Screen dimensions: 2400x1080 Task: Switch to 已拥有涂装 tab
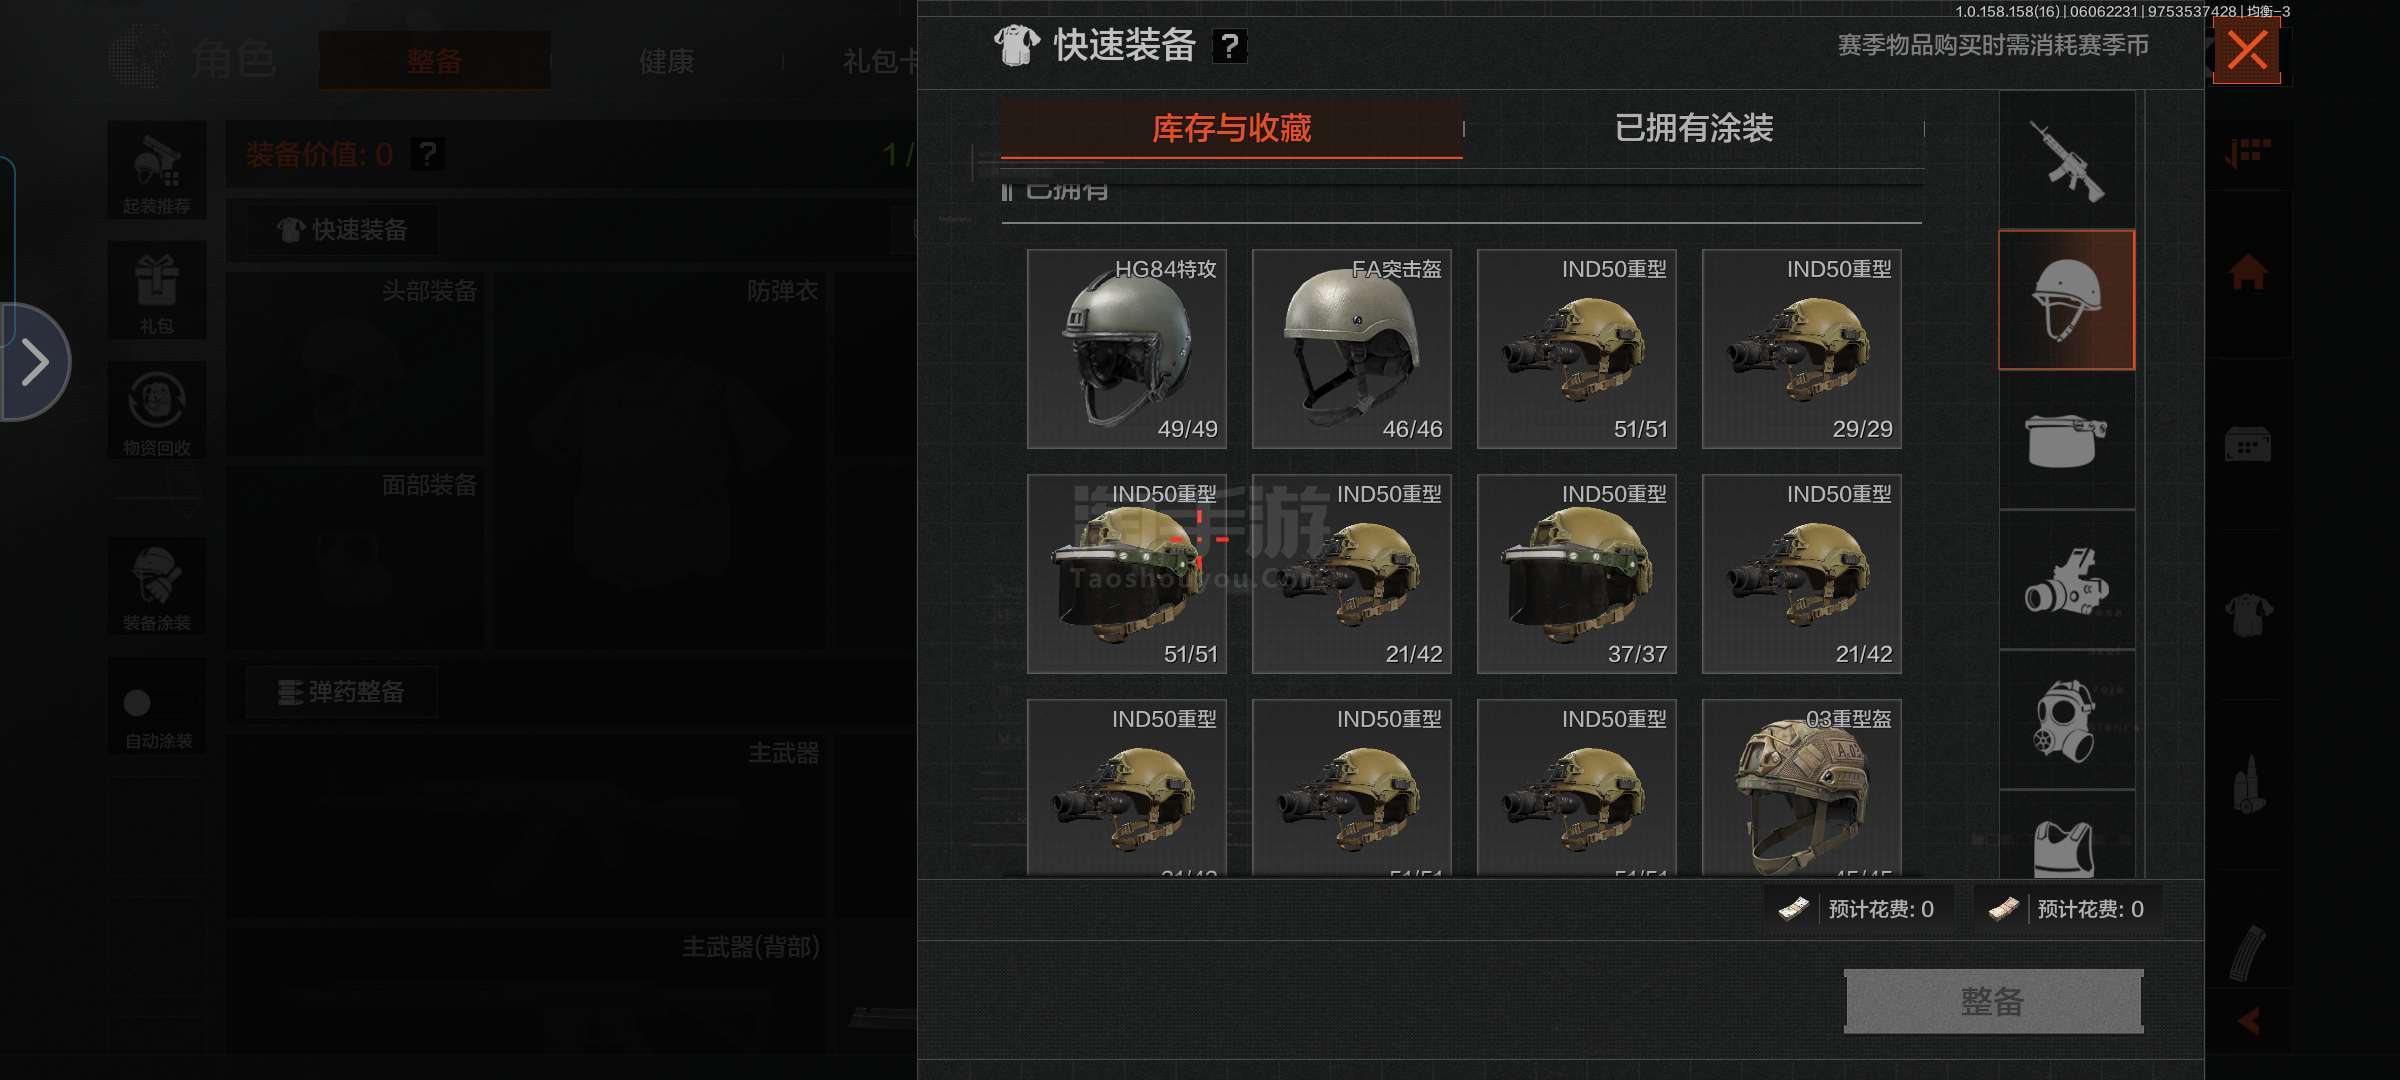(x=1693, y=128)
